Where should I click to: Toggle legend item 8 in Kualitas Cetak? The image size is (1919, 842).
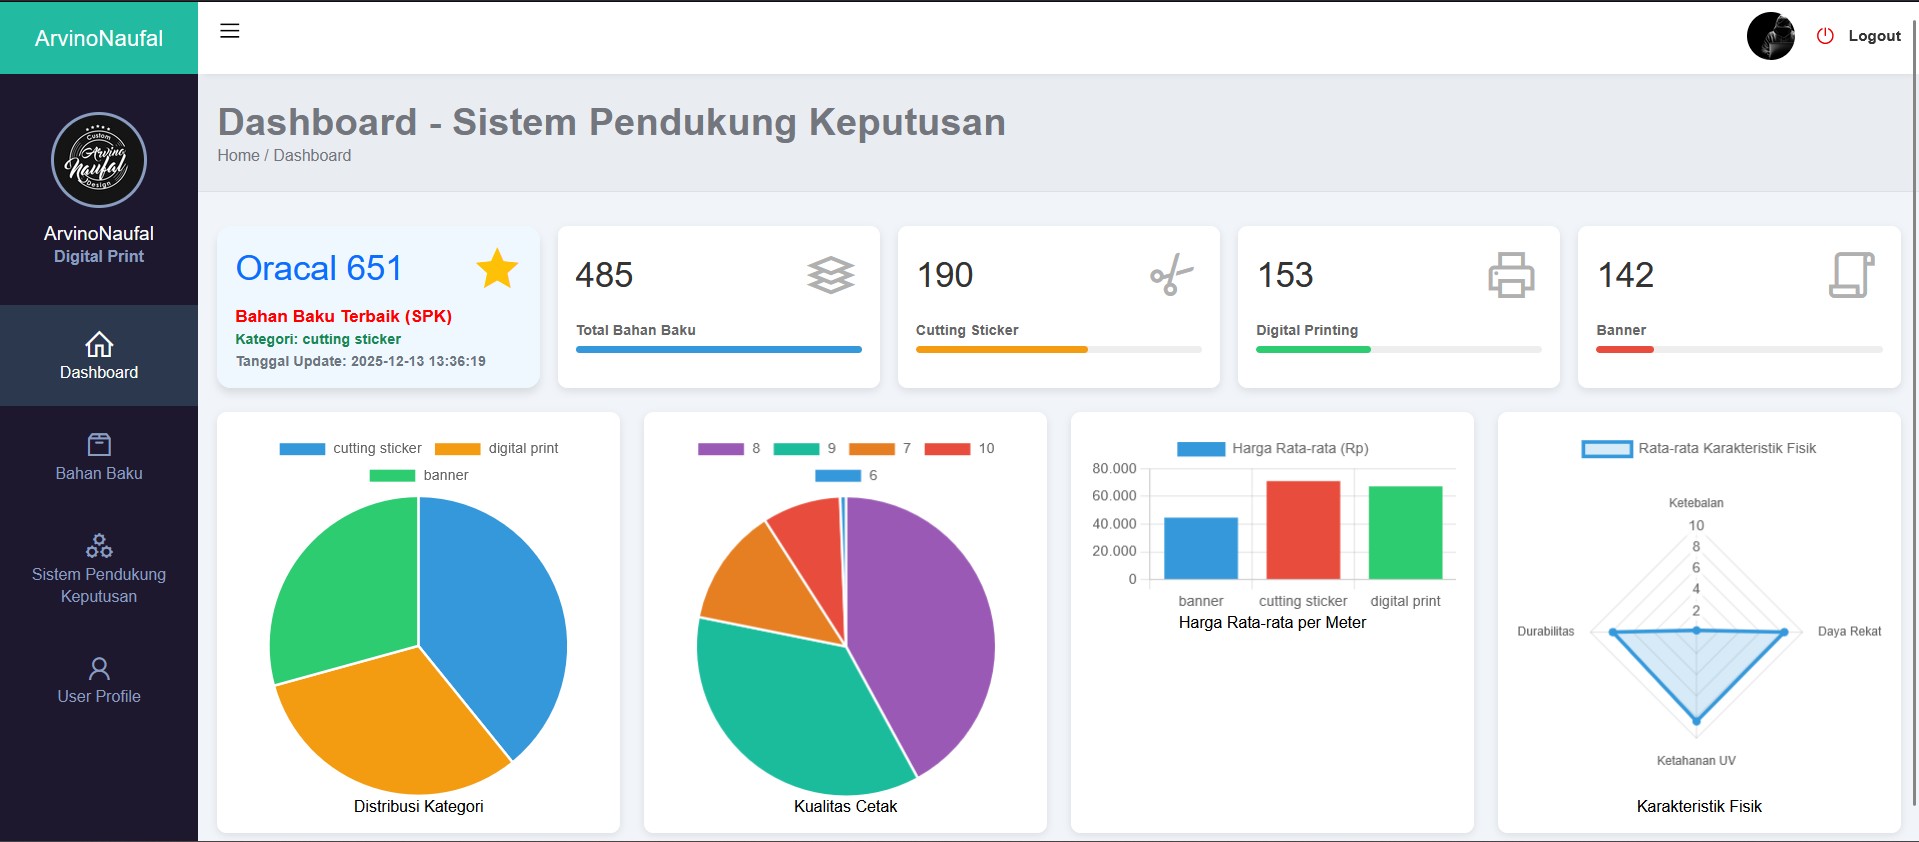[729, 448]
